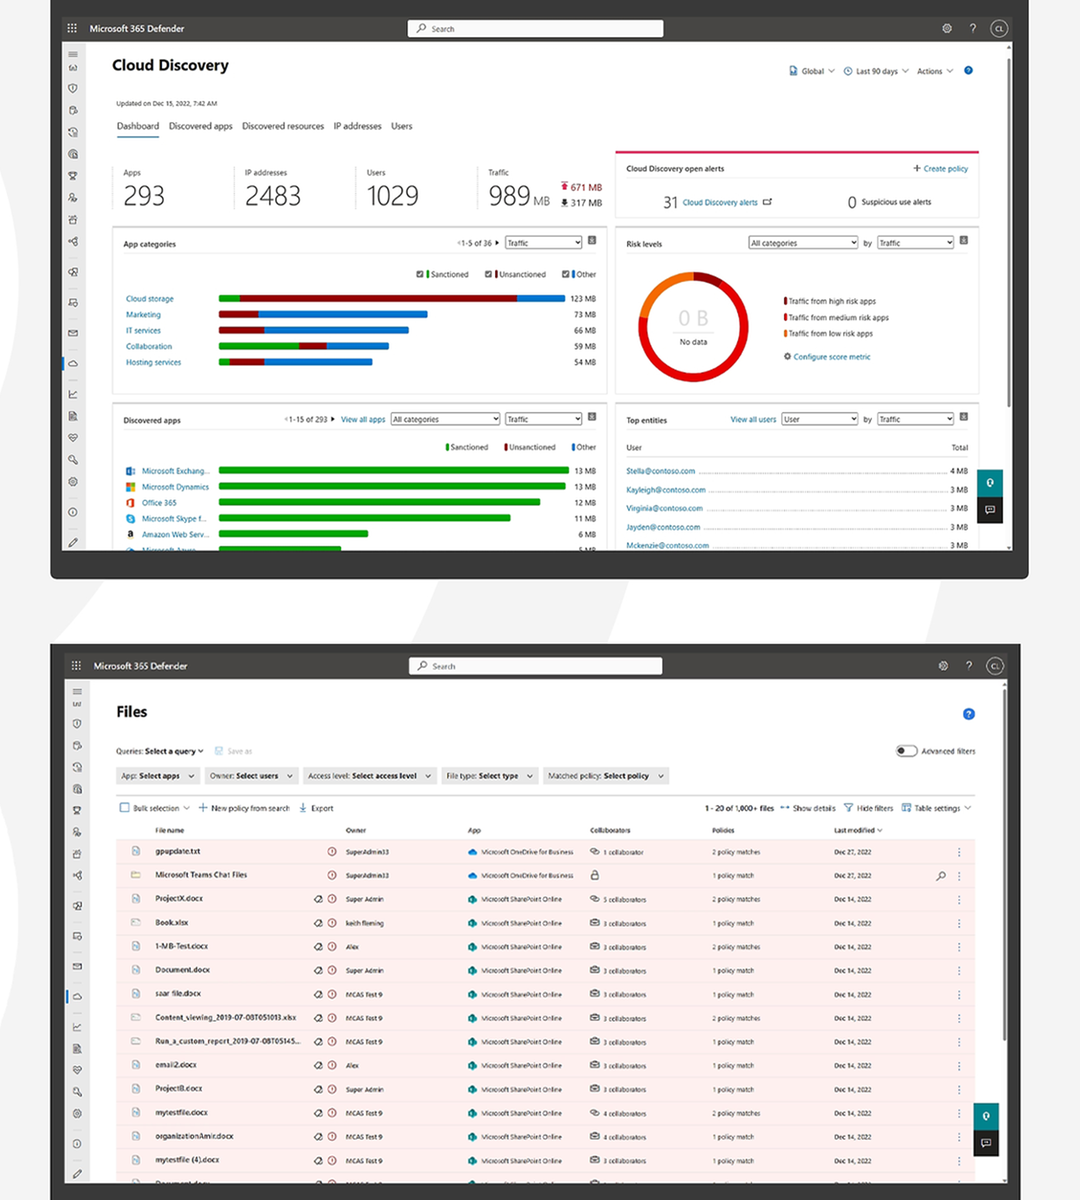Click the question mark in Files header bar
The height and width of the screenshot is (1200, 1080).
(x=968, y=665)
